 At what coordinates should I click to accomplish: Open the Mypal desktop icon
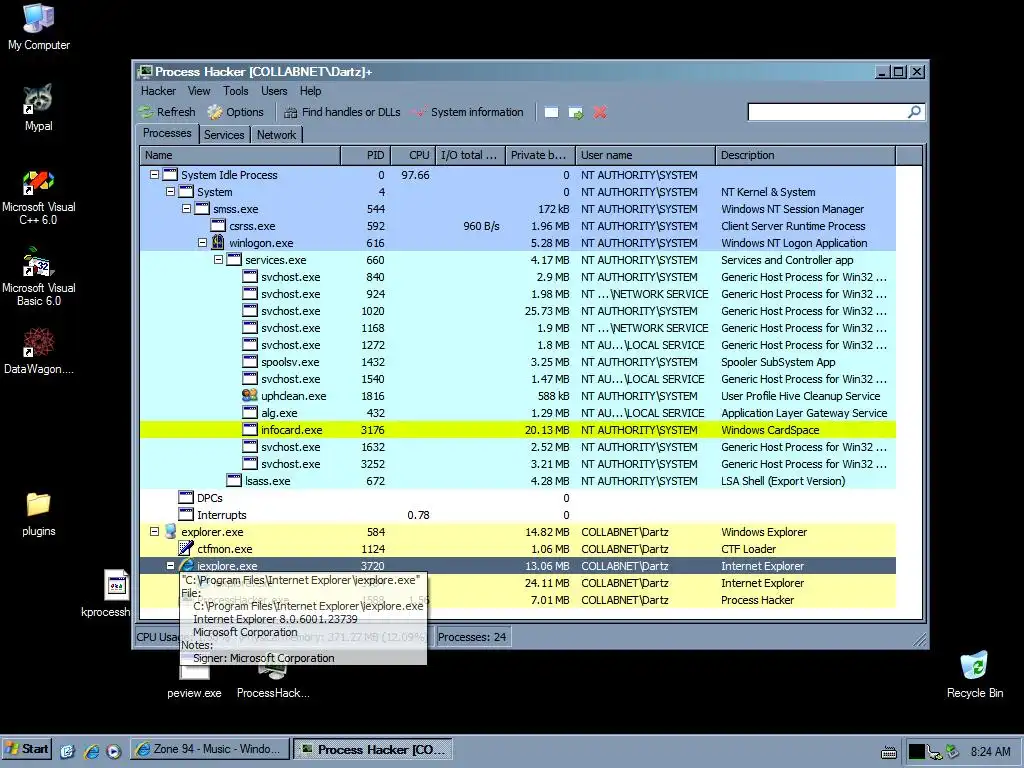39,108
